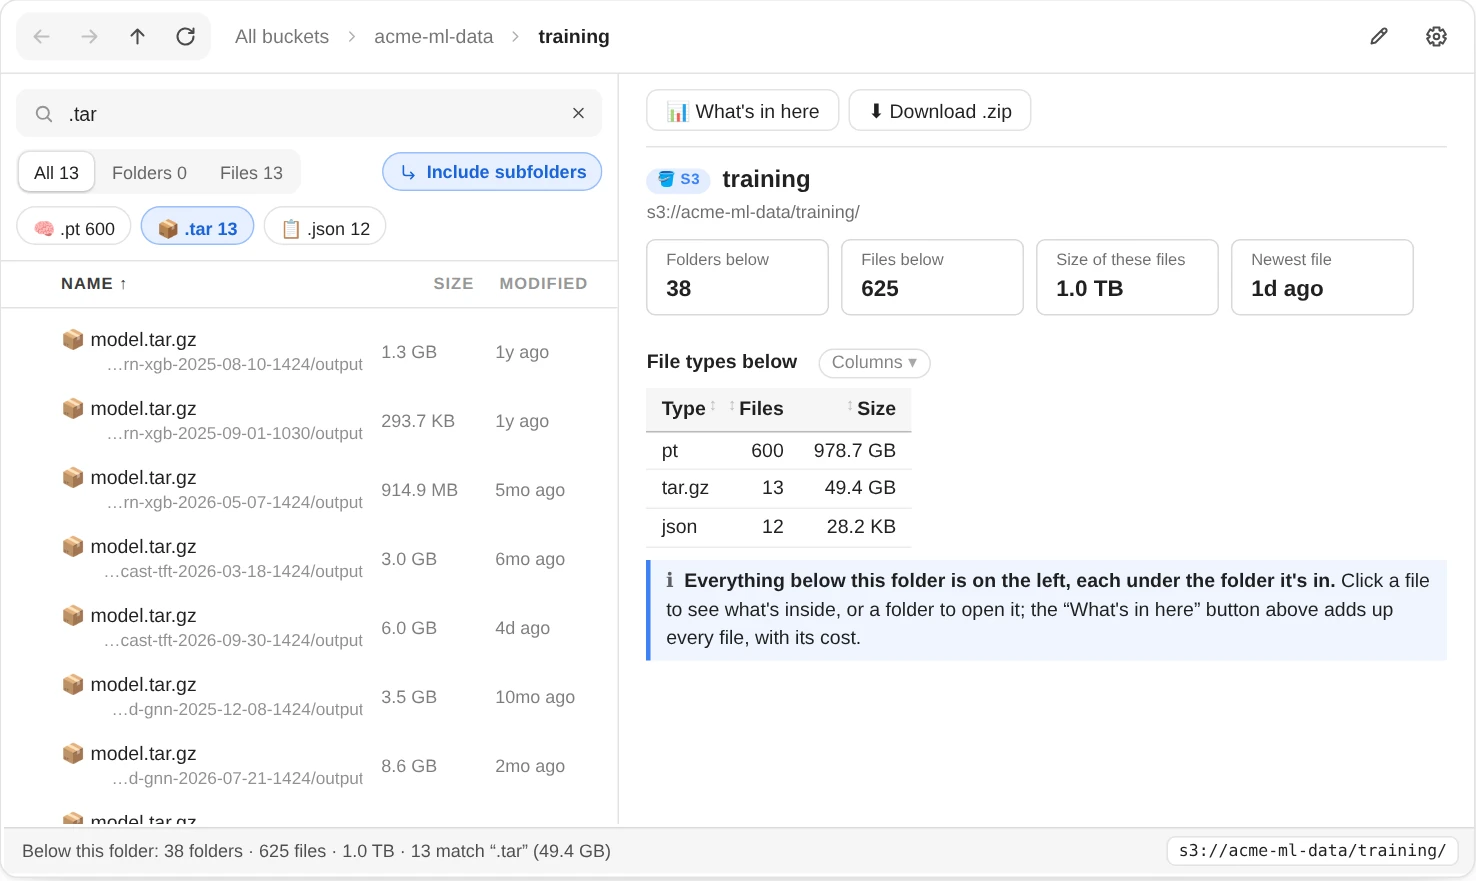Screen dimensions: 1476x881
Task: Click the Download .zip button
Action: [x=940, y=111]
